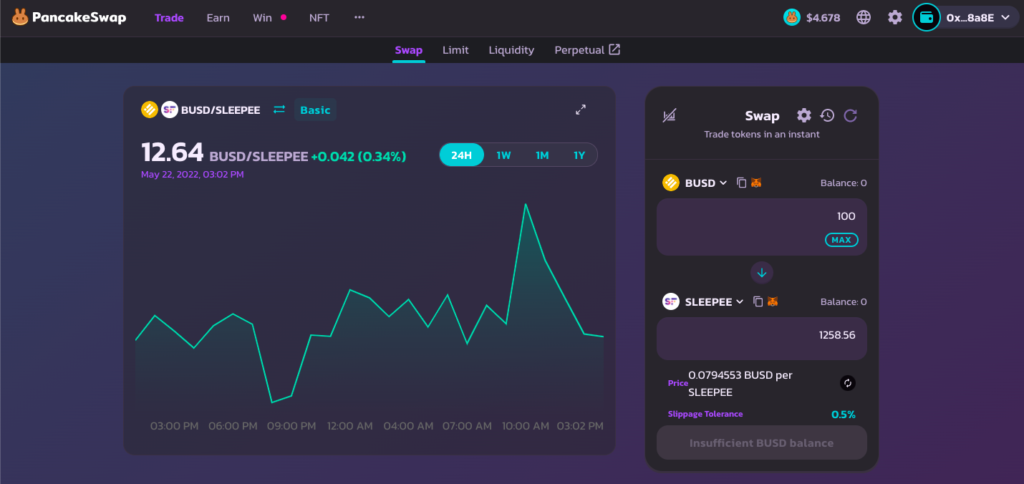Copy the SLEEPEE token address
Image resolution: width=1024 pixels, height=484 pixels.
pyautogui.click(x=758, y=302)
